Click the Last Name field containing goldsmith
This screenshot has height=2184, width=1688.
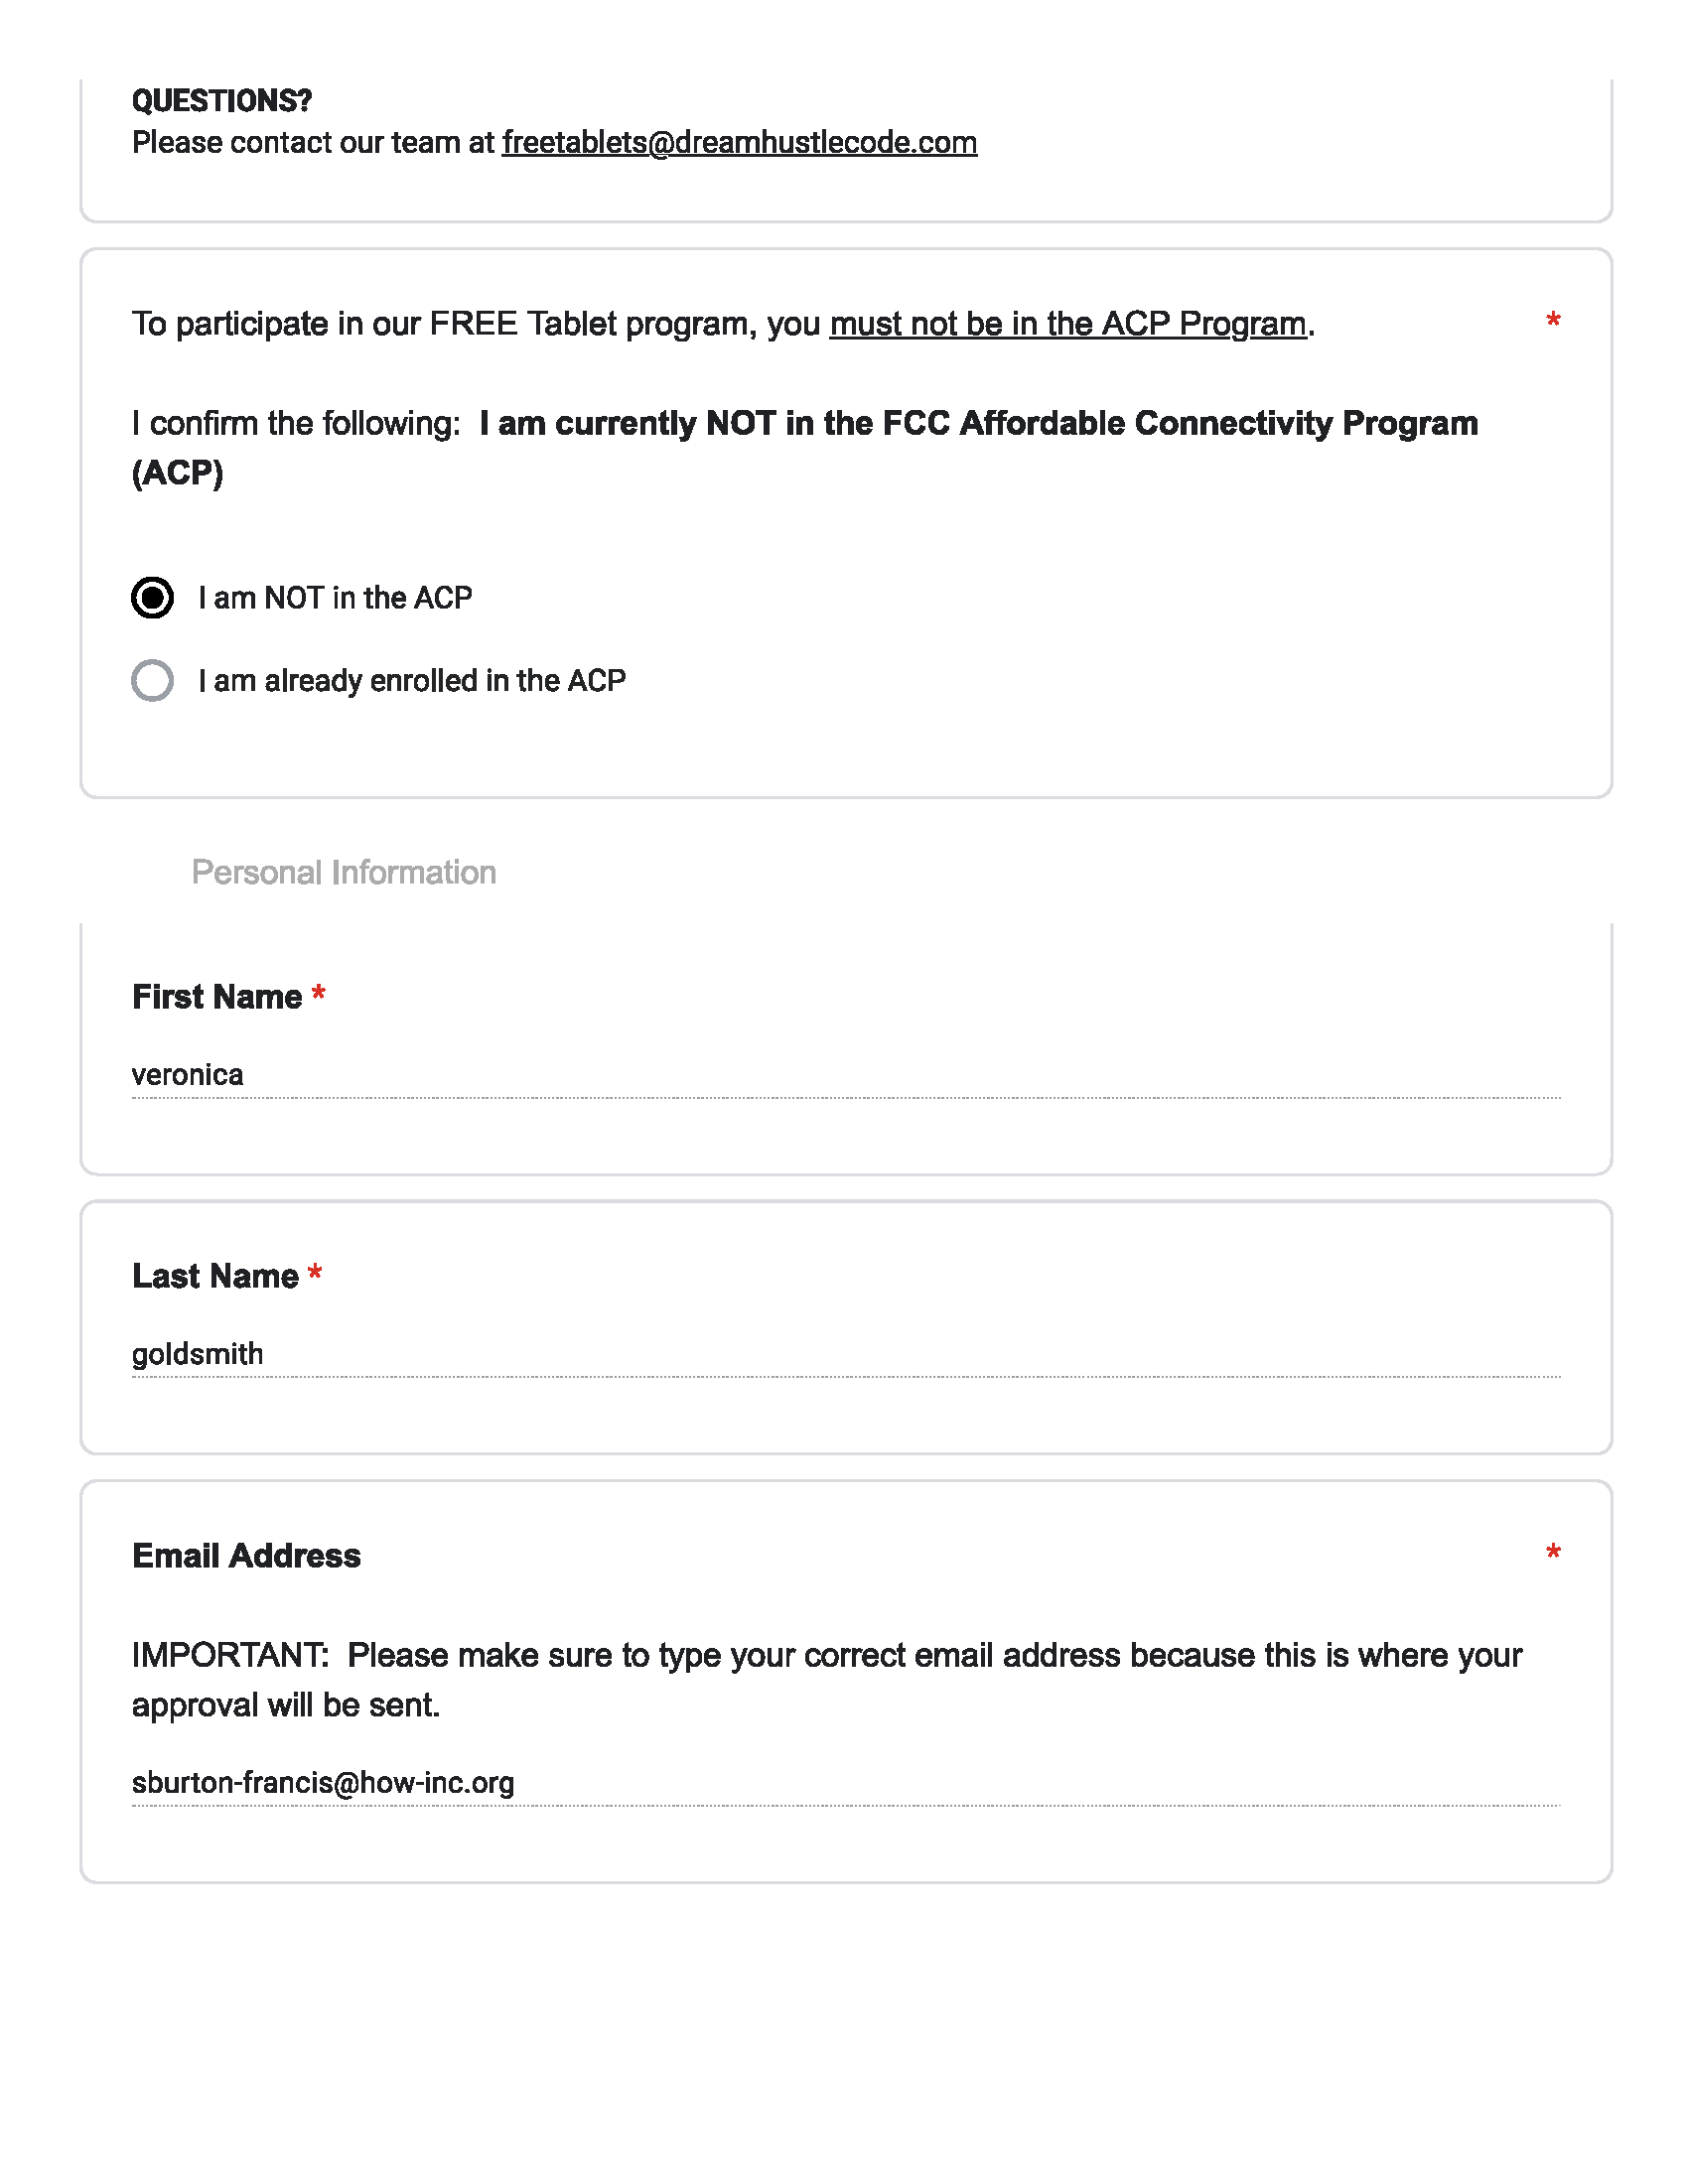[846, 1354]
